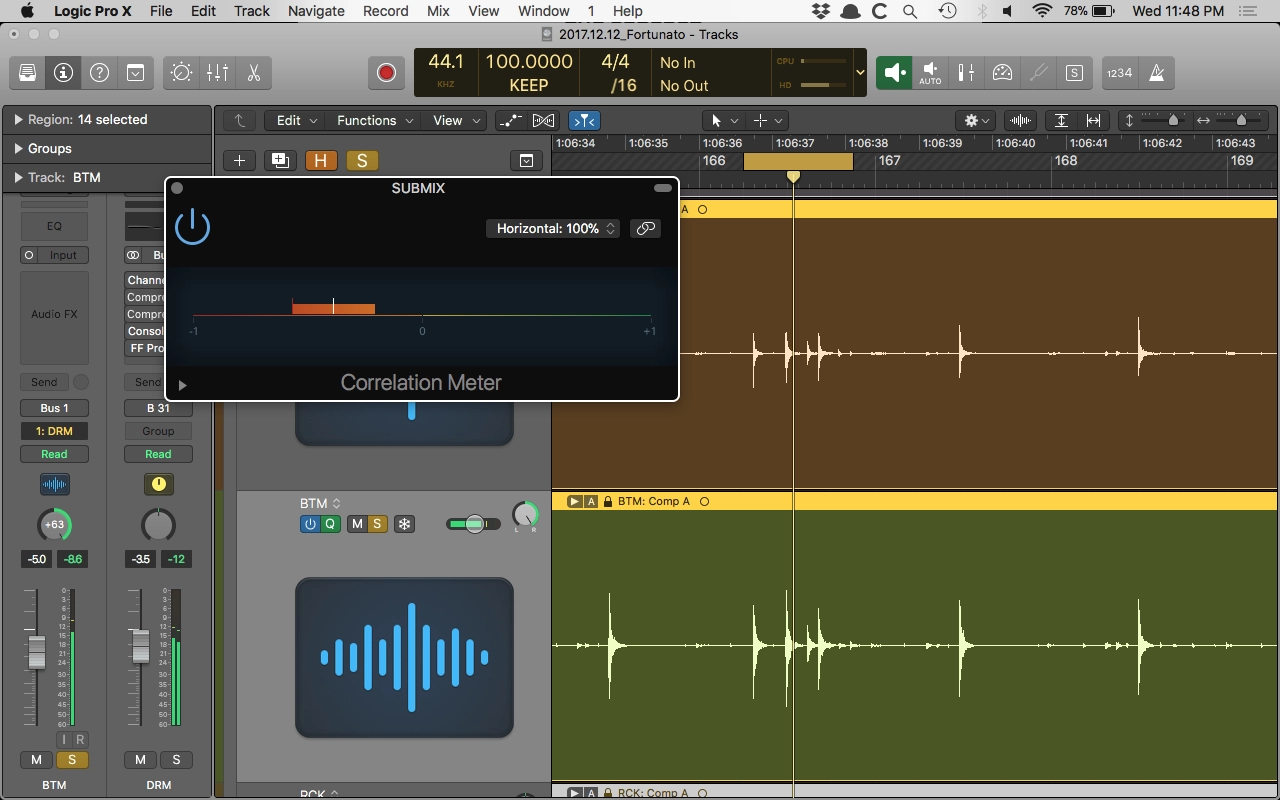Viewport: 1280px width, 800px height.
Task: Show Global Tracks button in header
Action: [x=526, y=160]
